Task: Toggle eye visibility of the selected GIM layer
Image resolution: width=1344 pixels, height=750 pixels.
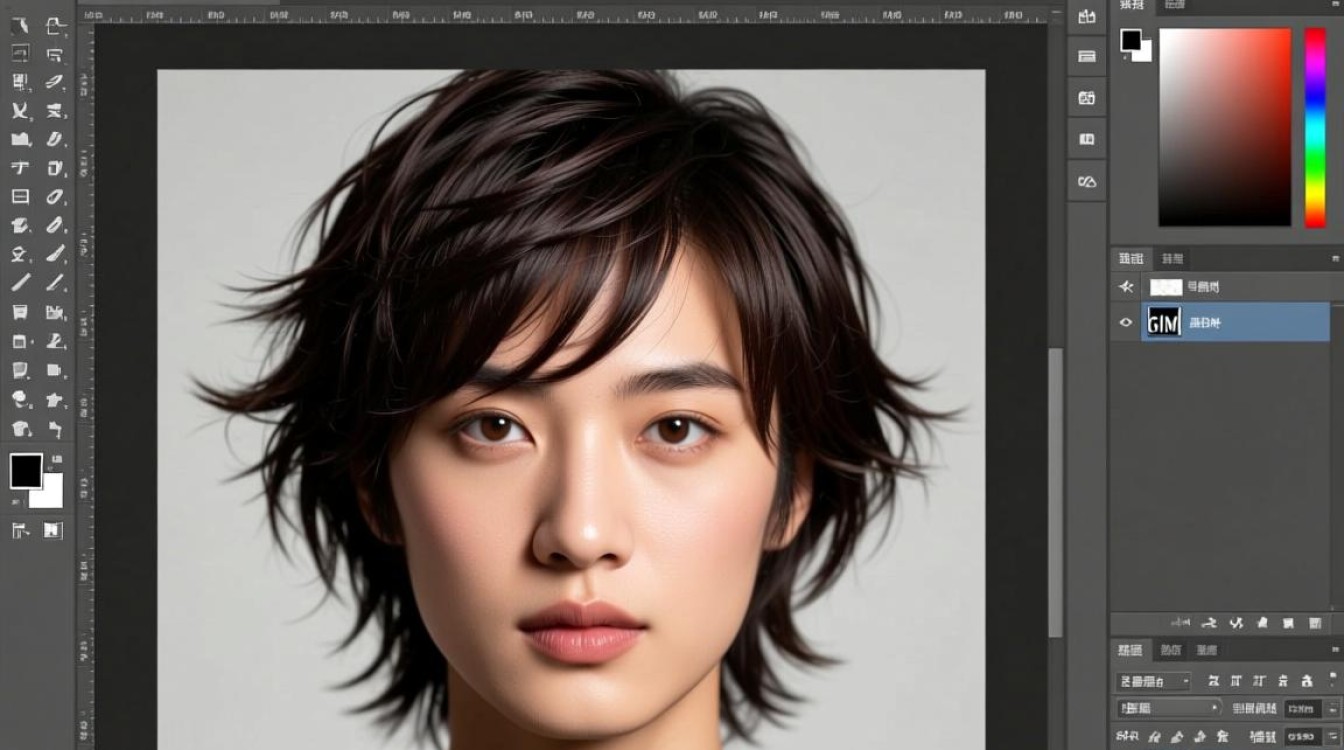Action: click(1126, 323)
